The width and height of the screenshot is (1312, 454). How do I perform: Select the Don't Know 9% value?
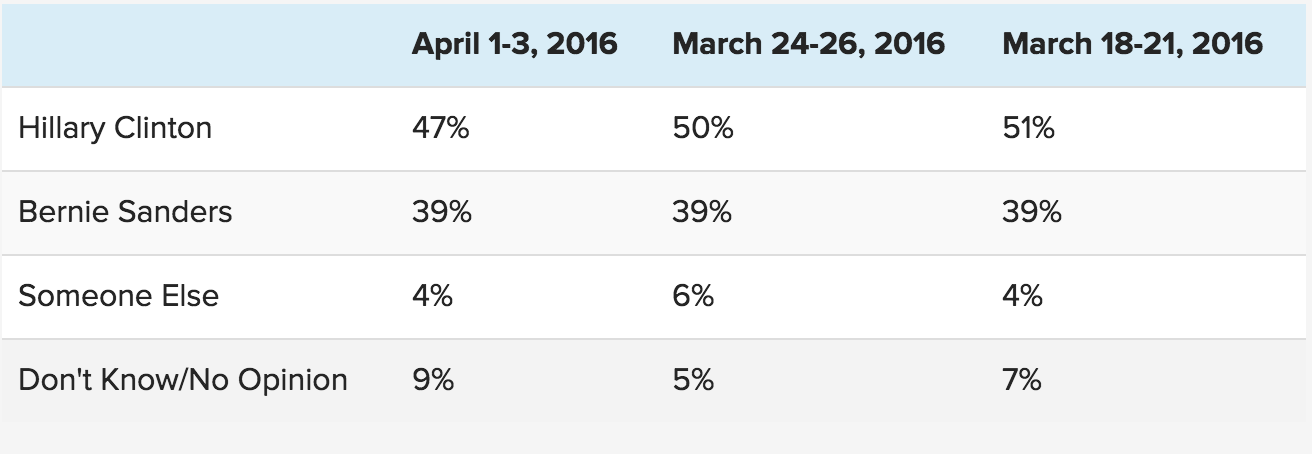(433, 380)
